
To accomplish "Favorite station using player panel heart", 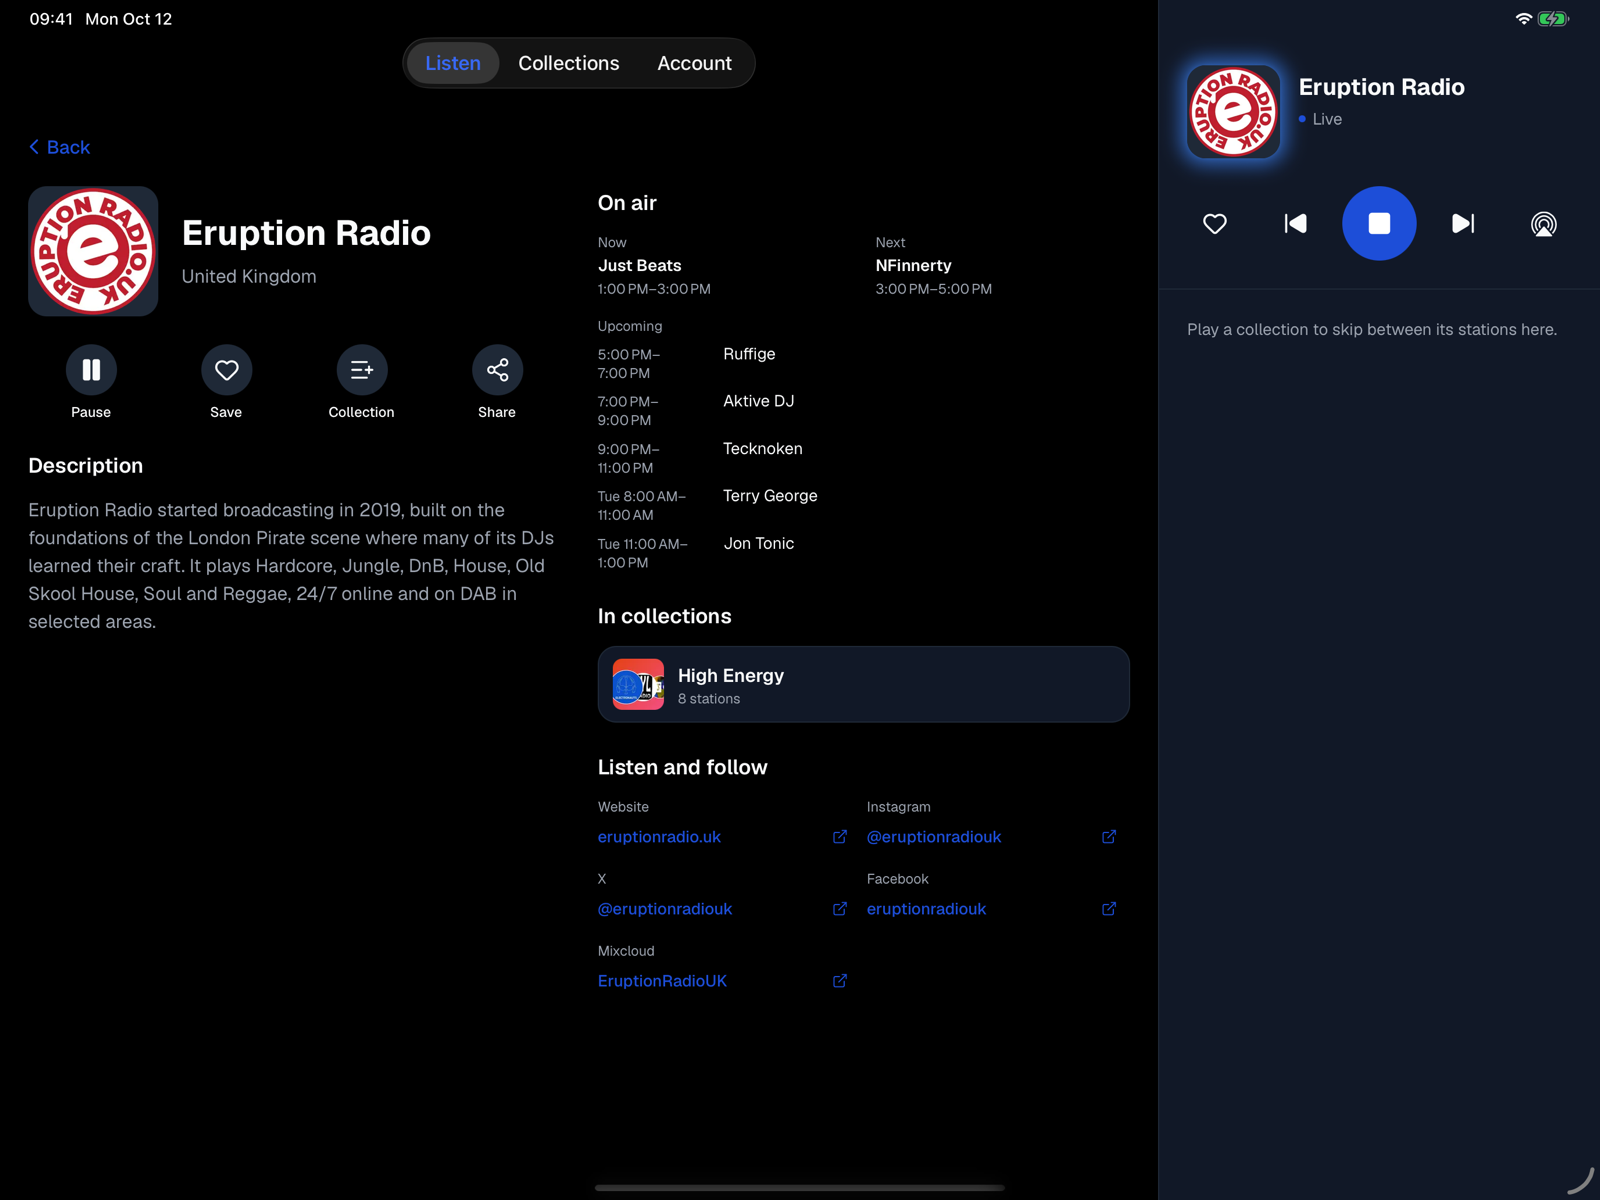I will coord(1215,224).
